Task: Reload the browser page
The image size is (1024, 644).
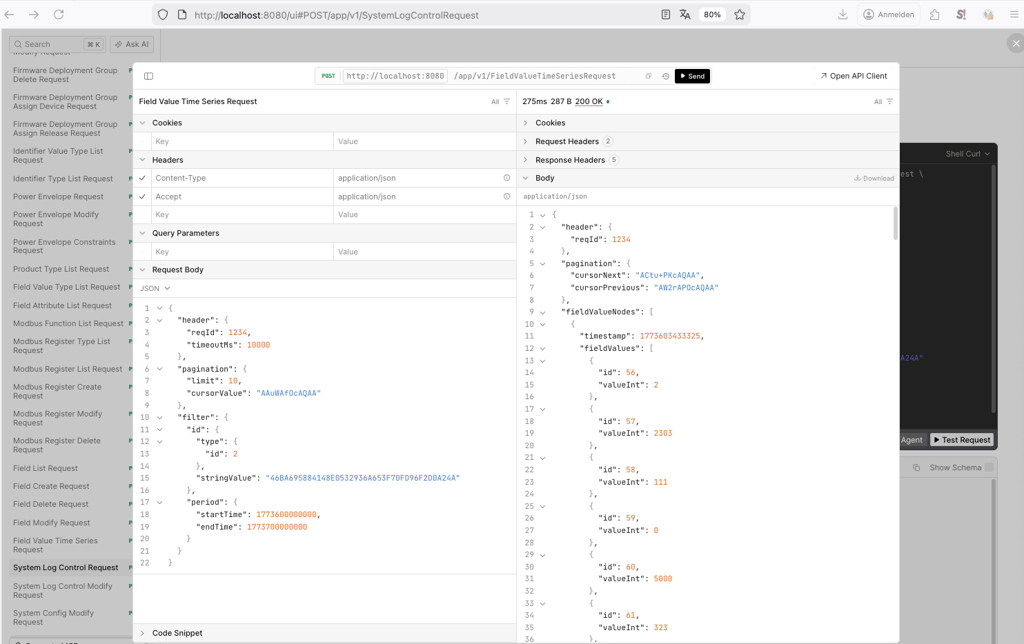Action: click(x=59, y=14)
